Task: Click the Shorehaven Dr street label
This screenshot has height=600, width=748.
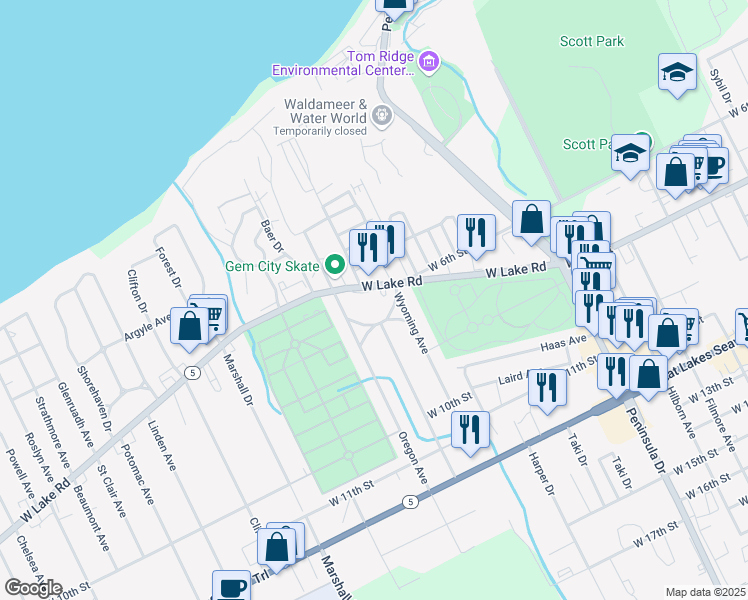Action: (x=94, y=399)
